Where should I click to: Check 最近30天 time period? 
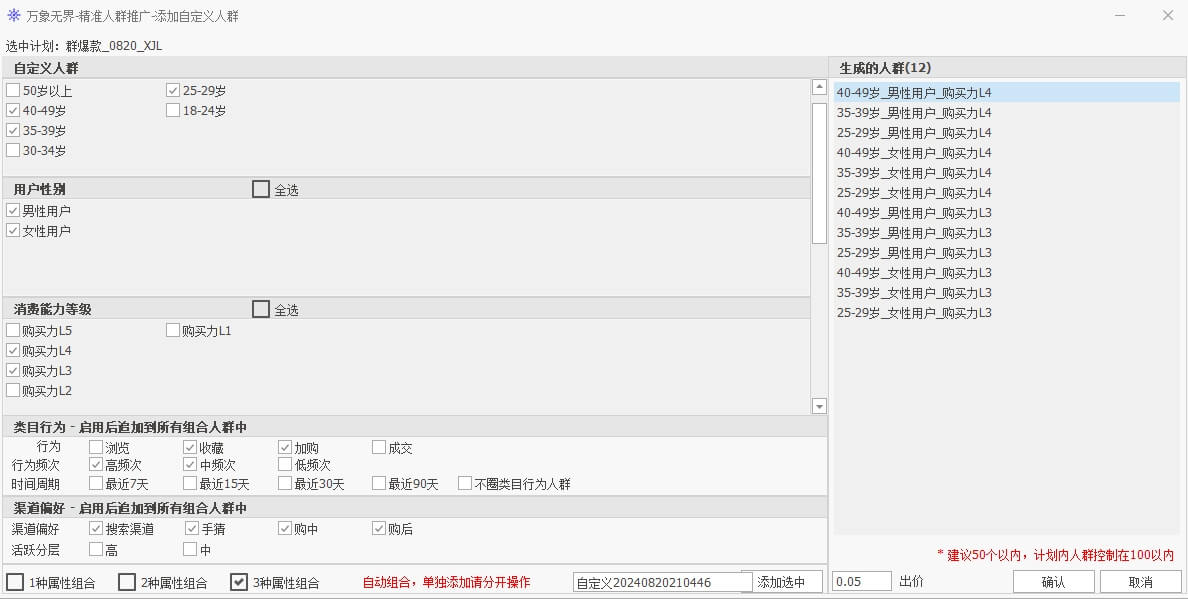coord(285,484)
